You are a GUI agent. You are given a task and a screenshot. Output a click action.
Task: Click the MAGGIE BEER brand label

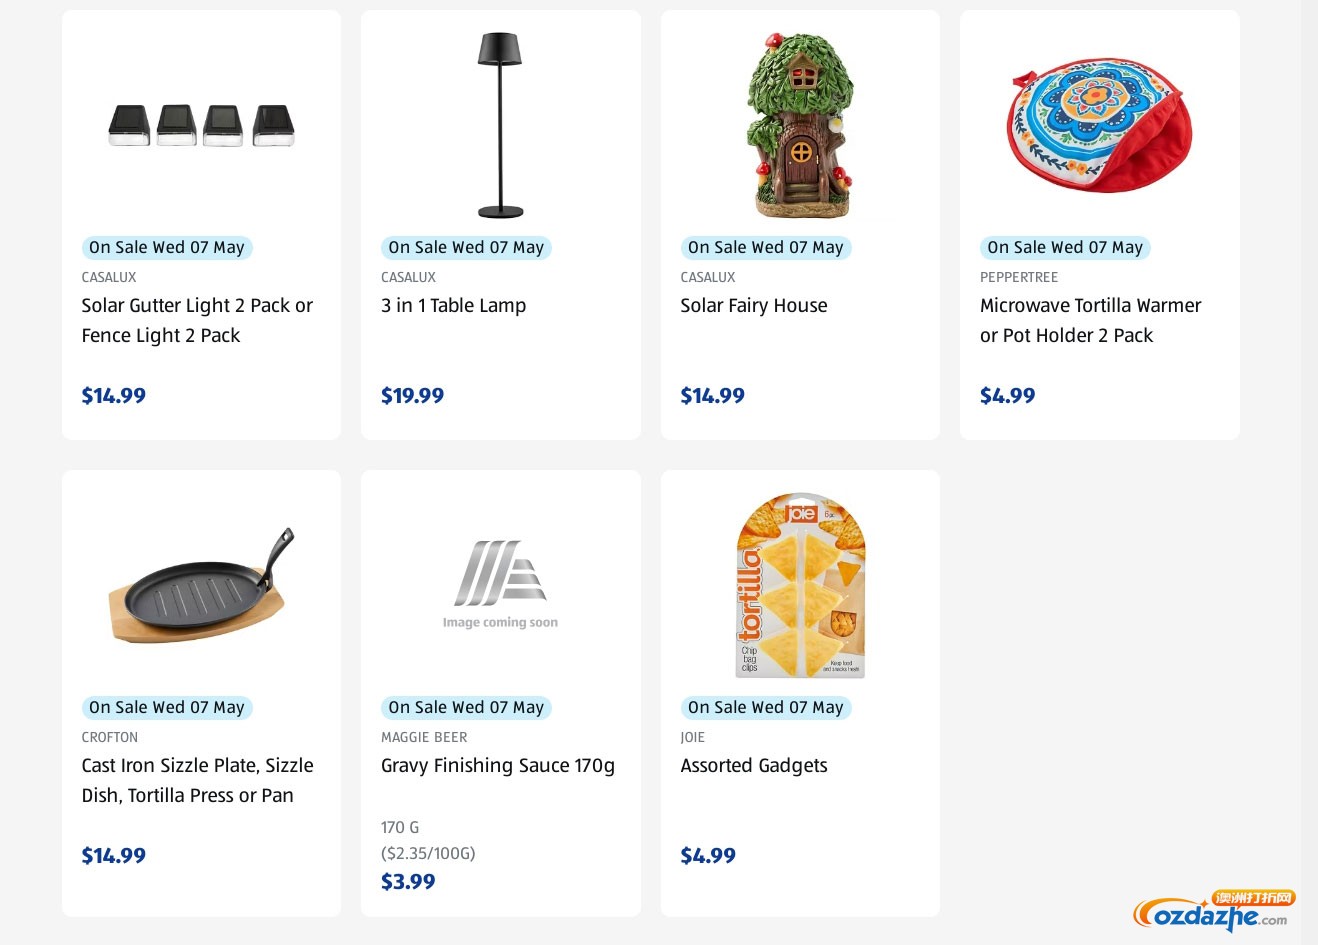pyautogui.click(x=424, y=737)
